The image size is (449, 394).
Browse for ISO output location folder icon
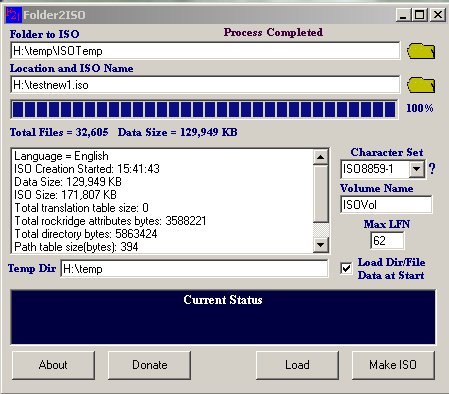tap(421, 85)
